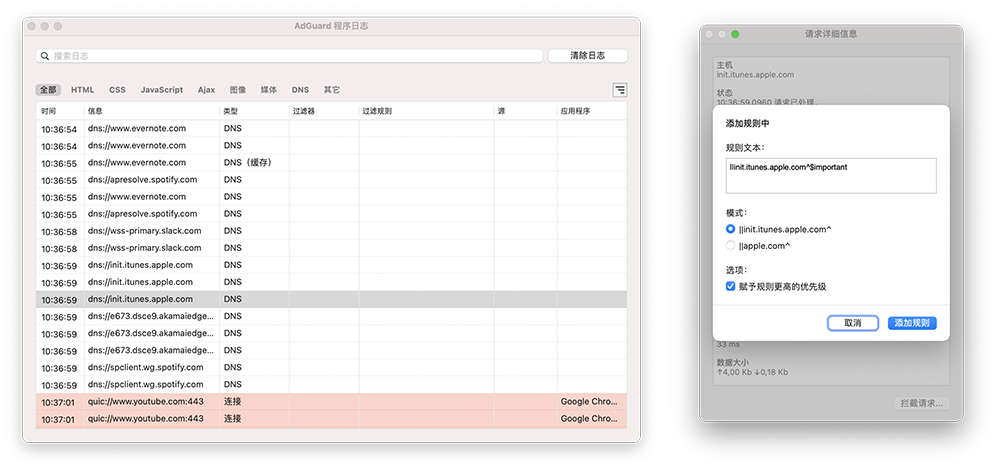Click the 信息 column header
This screenshot has width=1000, height=470.
[152, 111]
